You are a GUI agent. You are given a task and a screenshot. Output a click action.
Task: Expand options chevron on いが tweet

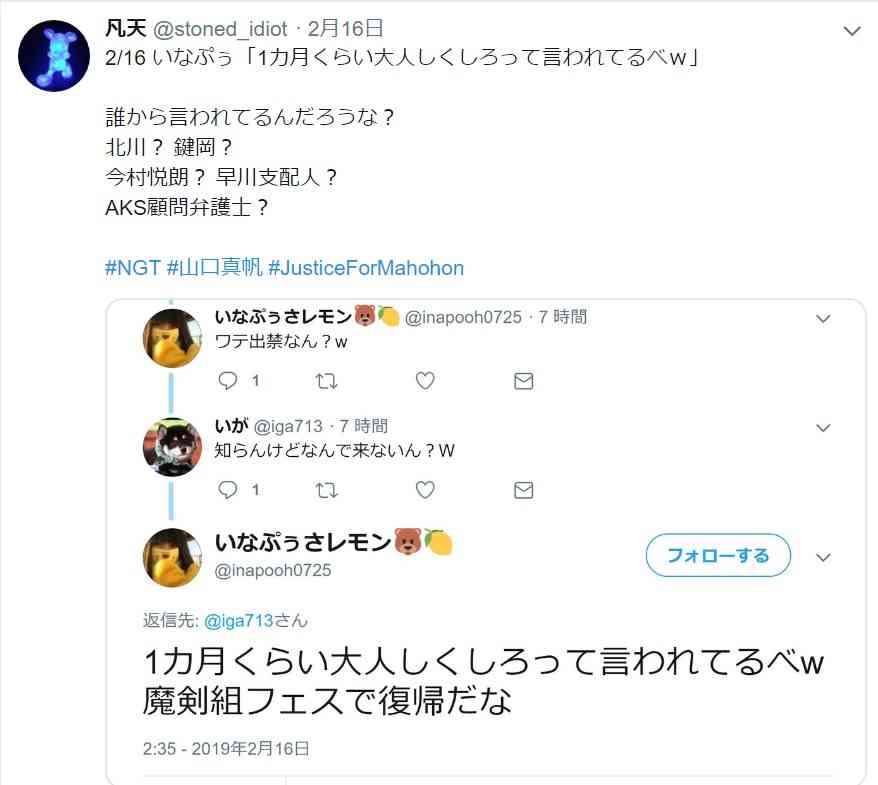click(823, 428)
